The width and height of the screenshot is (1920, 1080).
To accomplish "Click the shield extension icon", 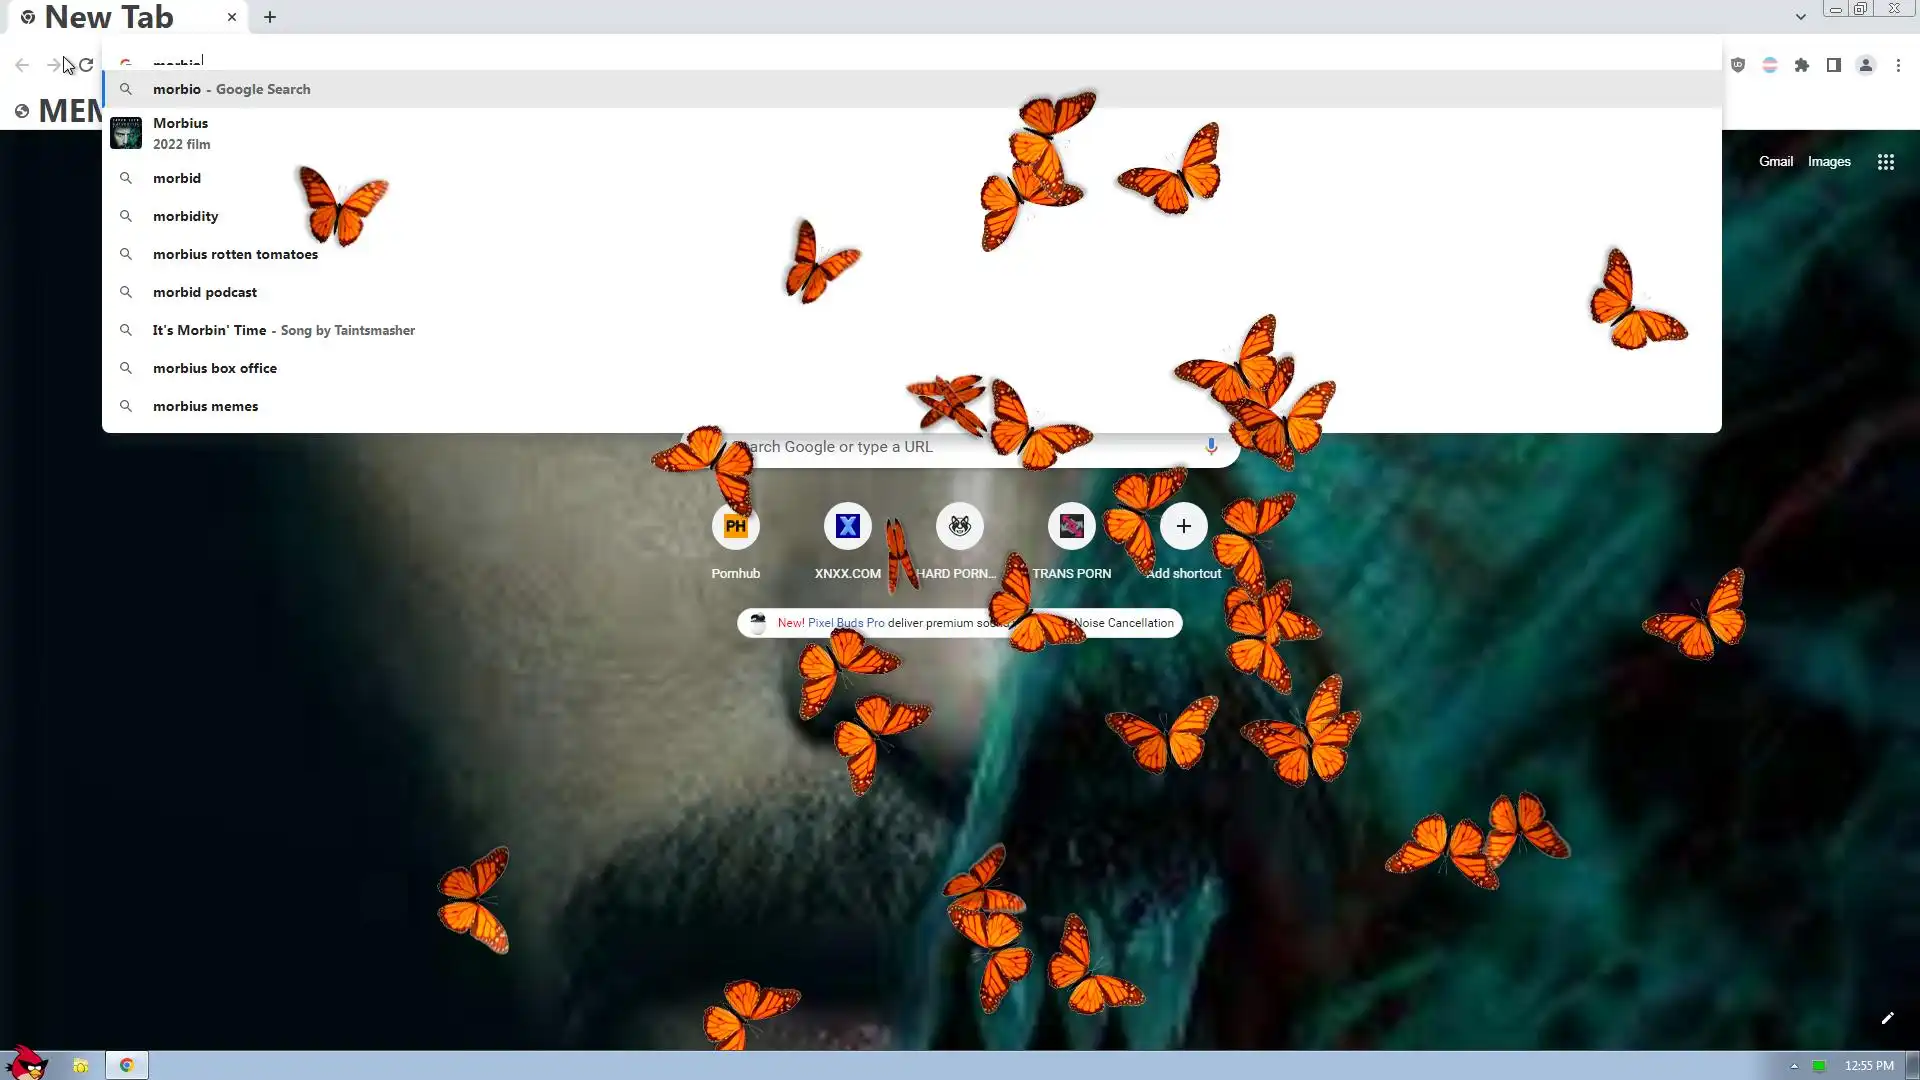I will pyautogui.click(x=1738, y=65).
